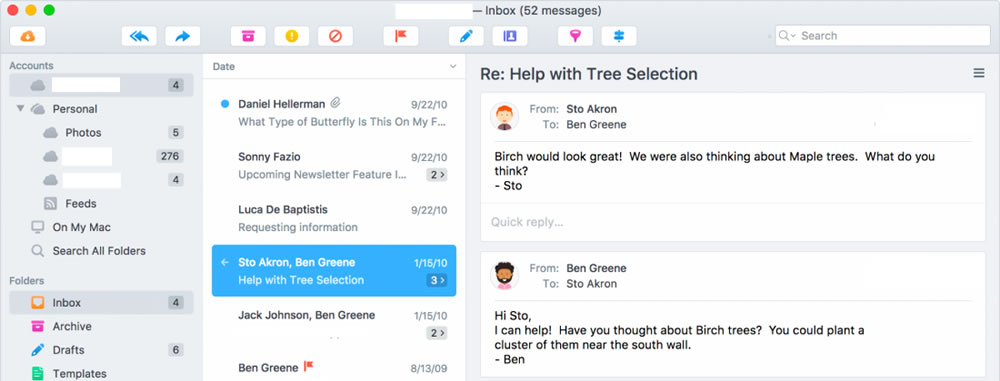
Task: Select Help with Tree Selection conversation
Action: [334, 271]
